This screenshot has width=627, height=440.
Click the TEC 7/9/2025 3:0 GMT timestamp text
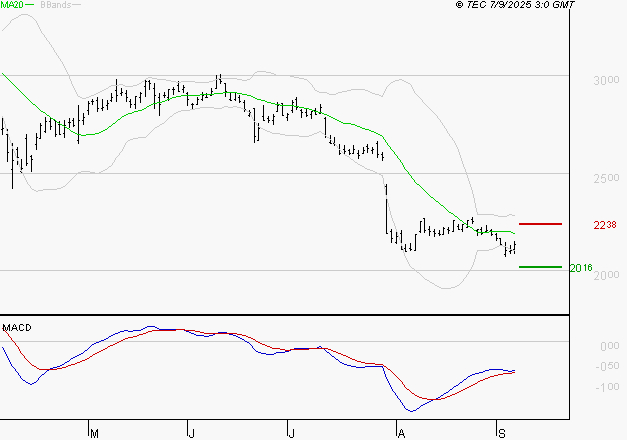pyautogui.click(x=515, y=5)
